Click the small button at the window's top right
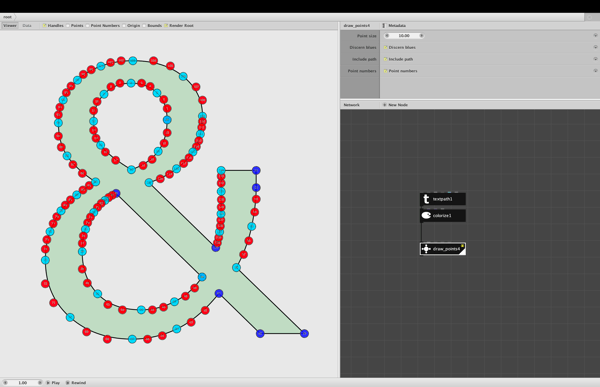Viewport: 600px width, 387px height. coord(591,17)
